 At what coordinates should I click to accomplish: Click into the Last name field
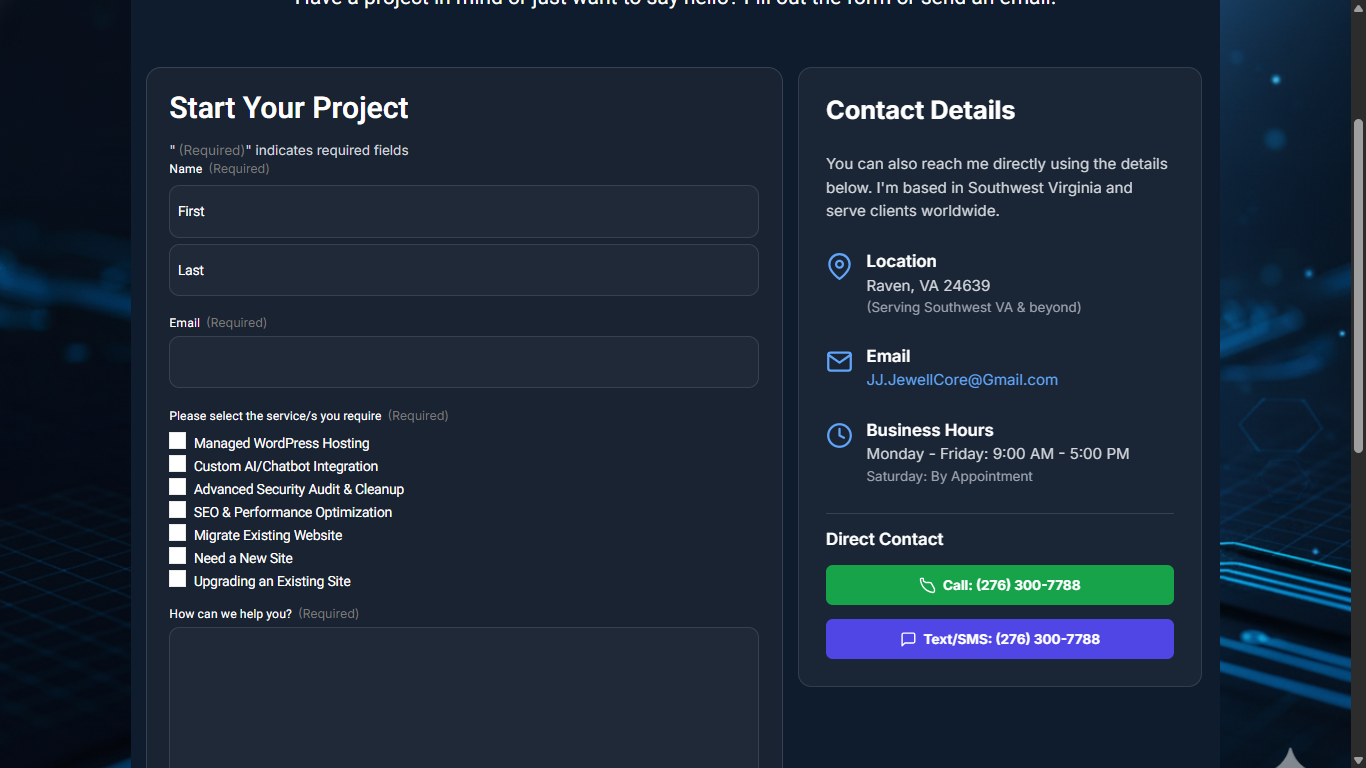point(463,270)
